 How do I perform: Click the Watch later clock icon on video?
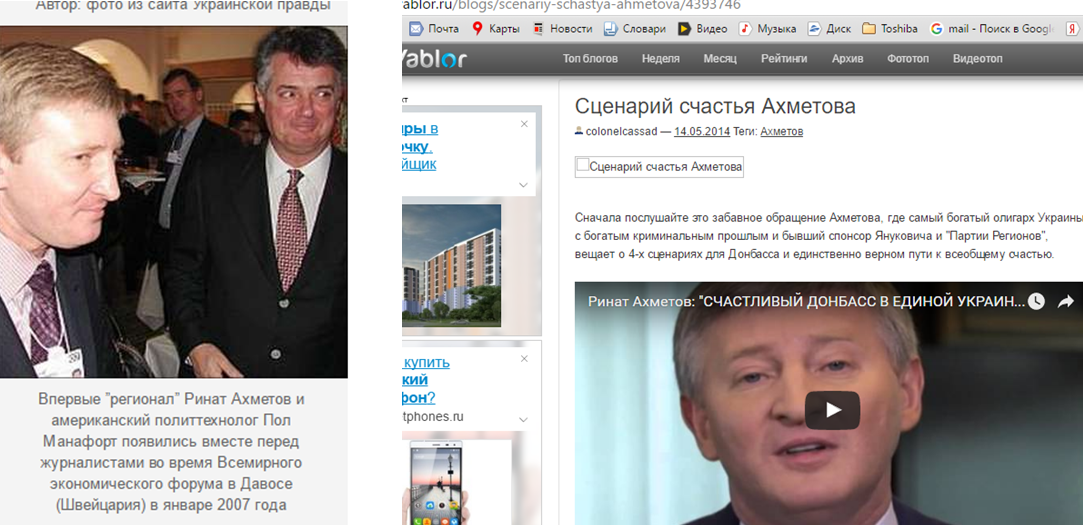(1035, 301)
